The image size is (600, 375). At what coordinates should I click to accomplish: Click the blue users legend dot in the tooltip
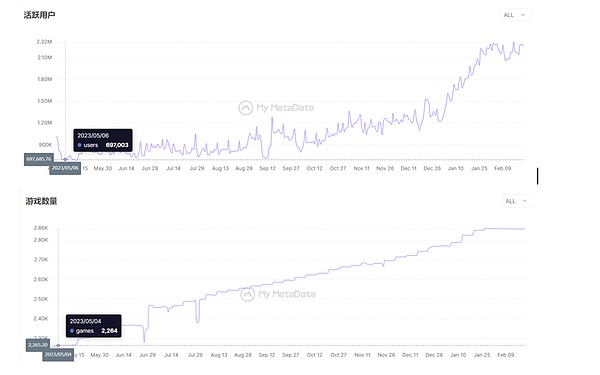80,145
